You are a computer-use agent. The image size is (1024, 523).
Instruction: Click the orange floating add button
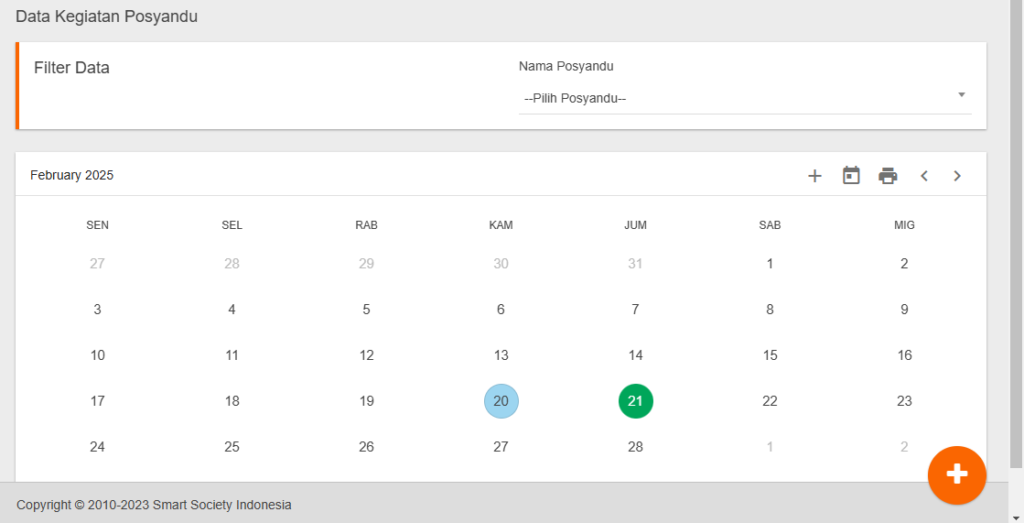[x=957, y=475]
